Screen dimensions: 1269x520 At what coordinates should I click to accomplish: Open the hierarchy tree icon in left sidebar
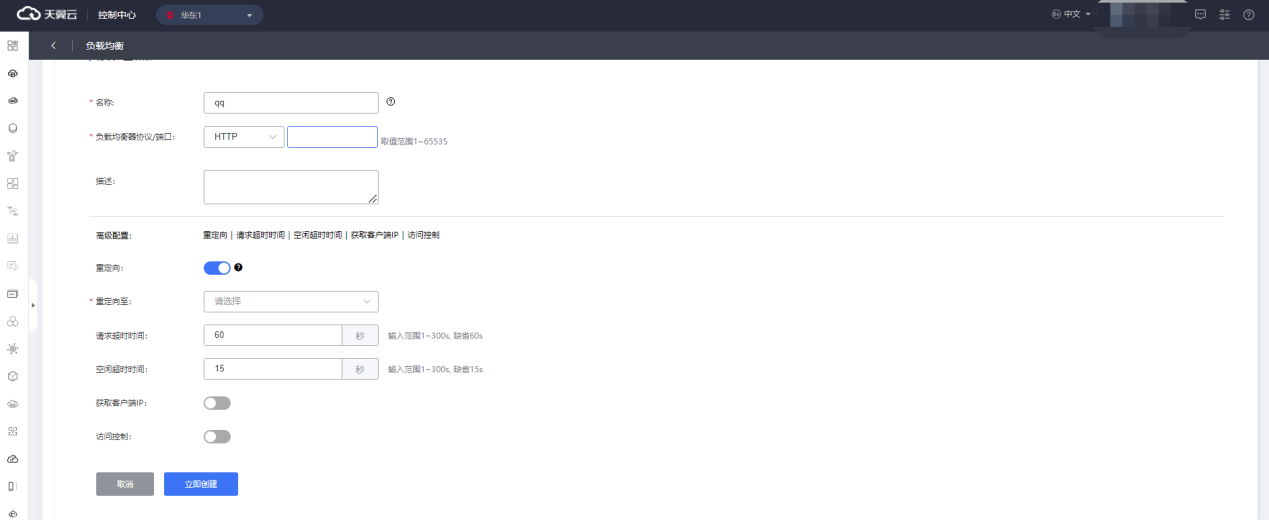12,211
